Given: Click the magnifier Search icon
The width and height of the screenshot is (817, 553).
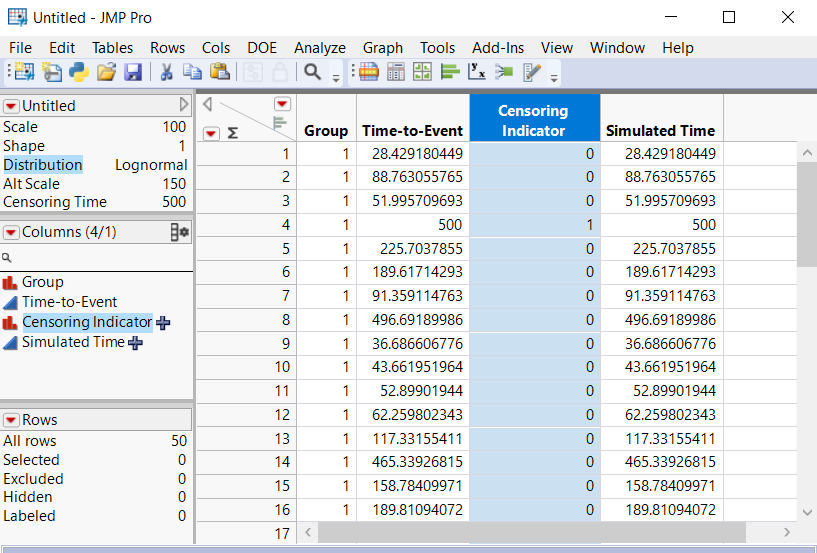Looking at the screenshot, I should tap(312, 71).
